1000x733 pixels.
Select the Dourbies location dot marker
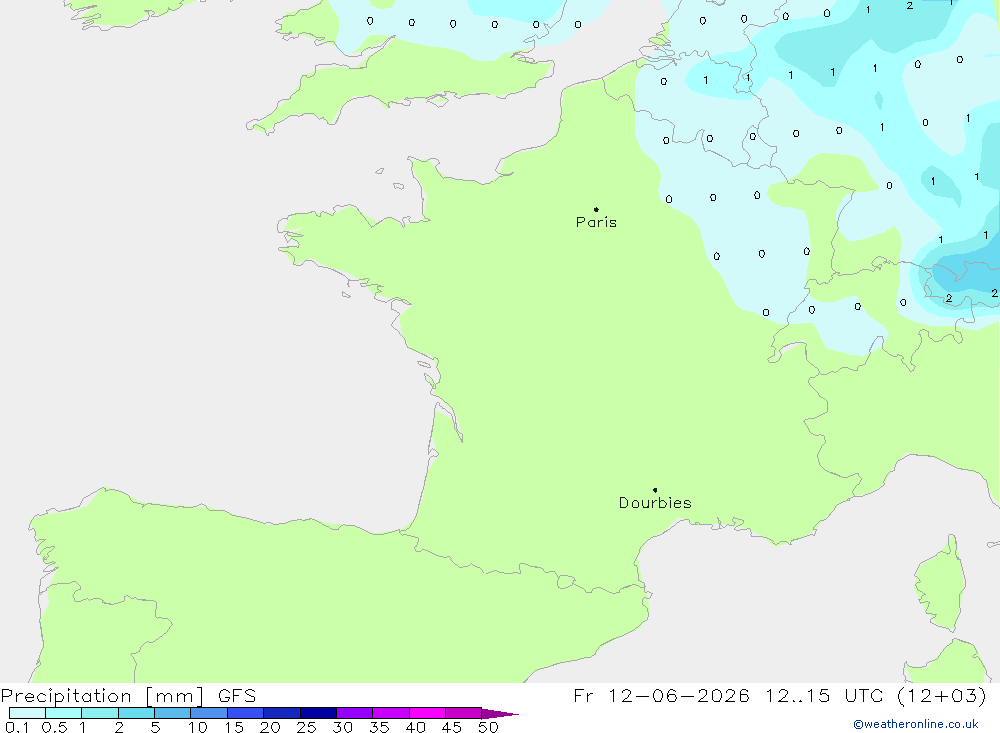(655, 490)
